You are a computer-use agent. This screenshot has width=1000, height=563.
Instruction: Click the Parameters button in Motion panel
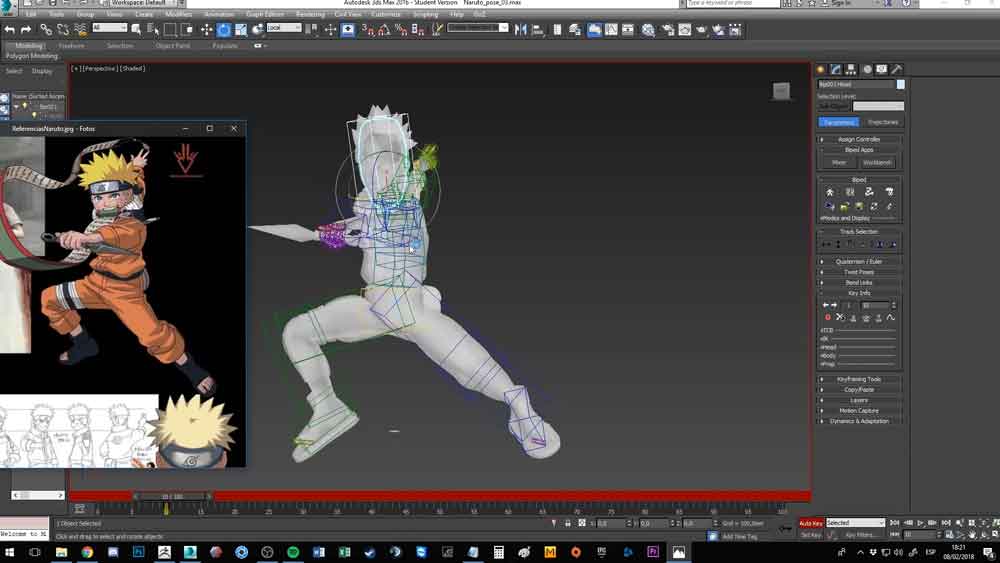[839, 122]
